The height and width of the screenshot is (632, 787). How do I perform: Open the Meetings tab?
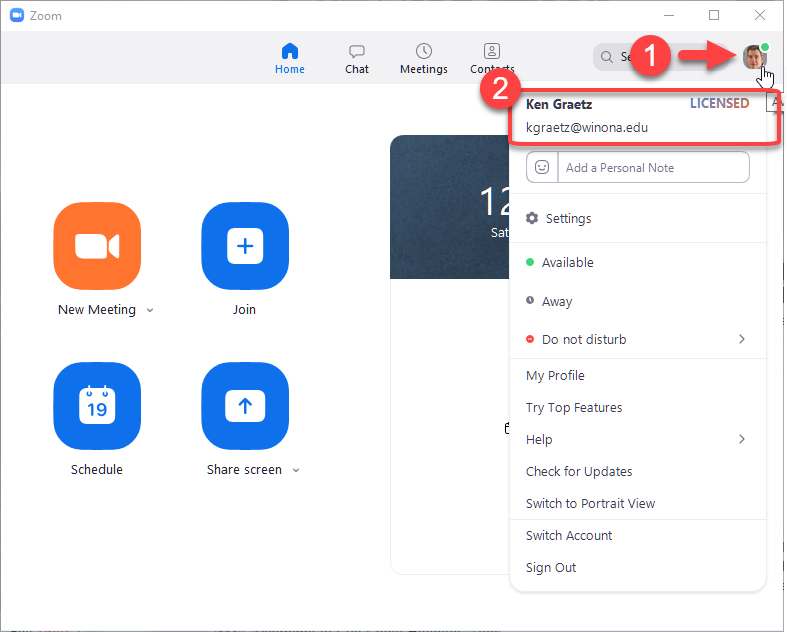click(424, 59)
